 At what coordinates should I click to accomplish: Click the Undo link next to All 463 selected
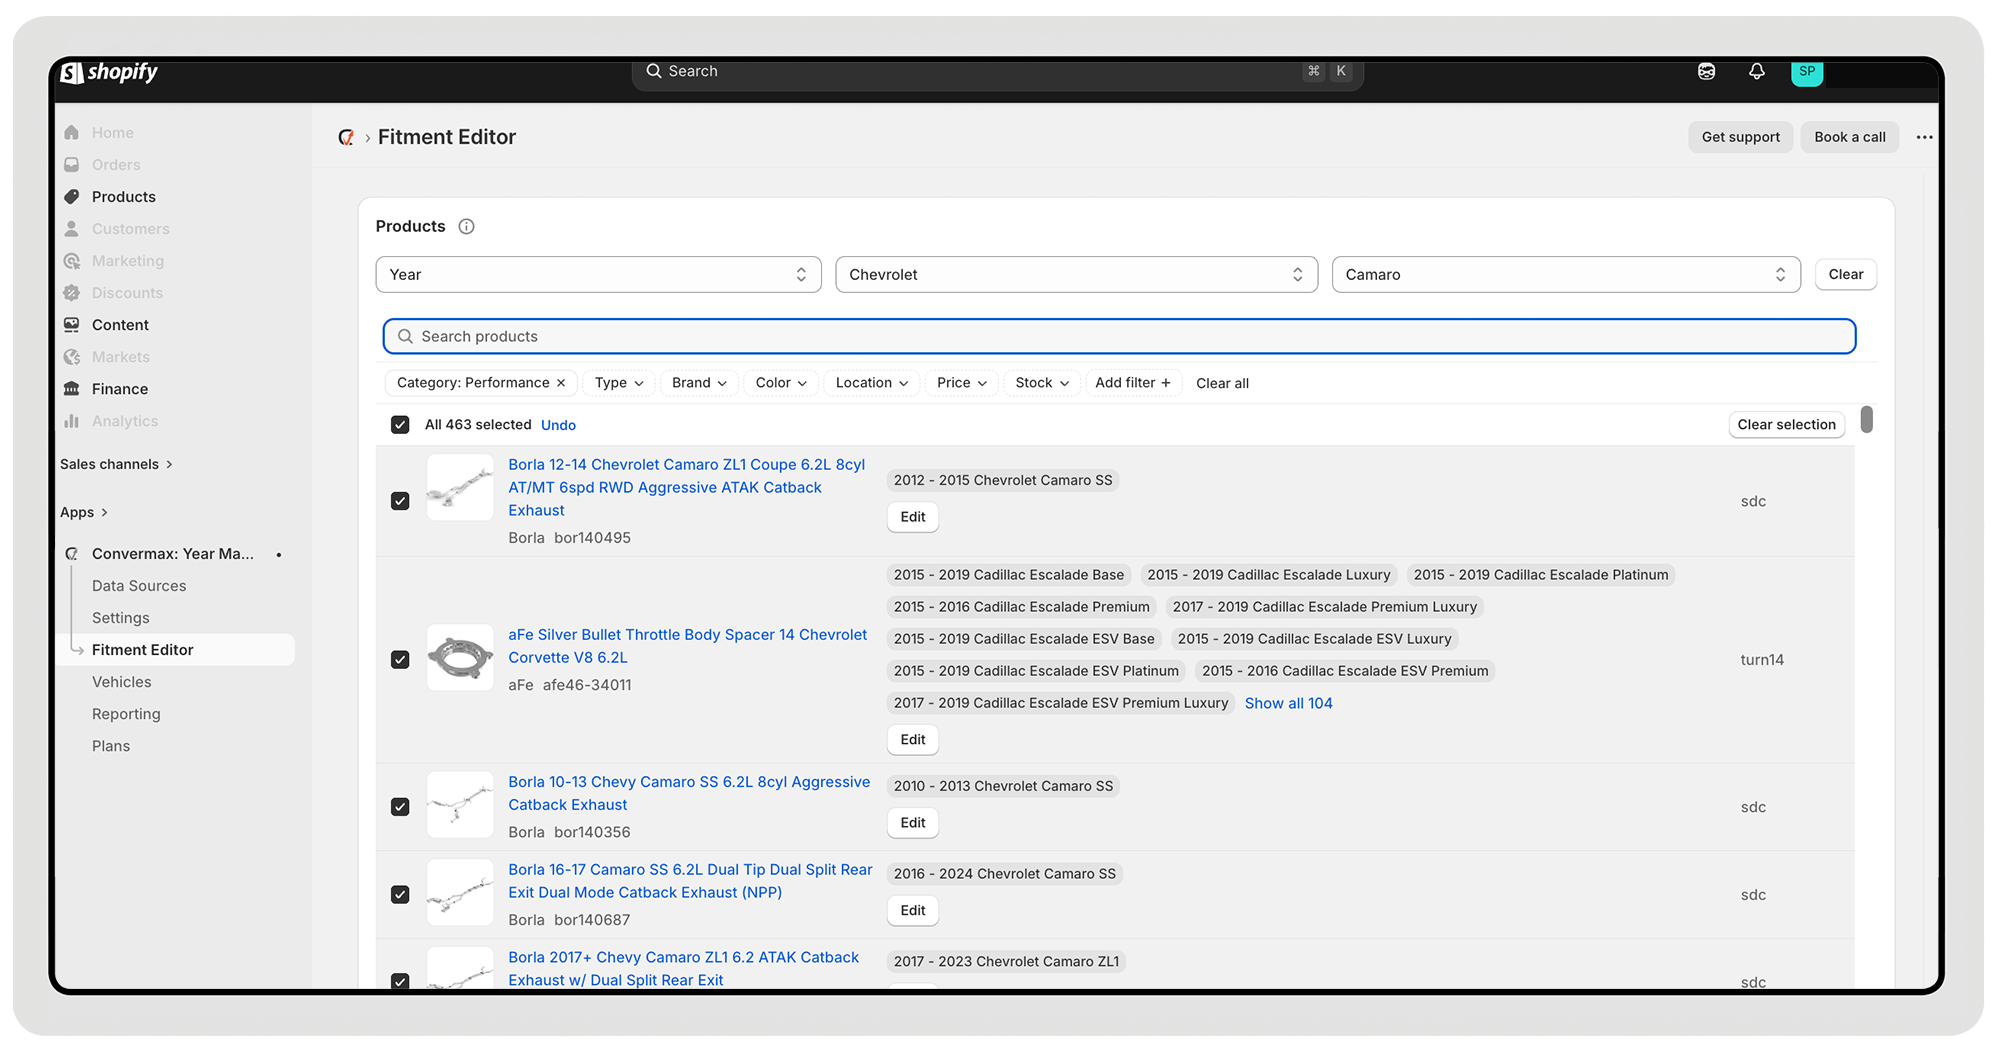coord(558,425)
